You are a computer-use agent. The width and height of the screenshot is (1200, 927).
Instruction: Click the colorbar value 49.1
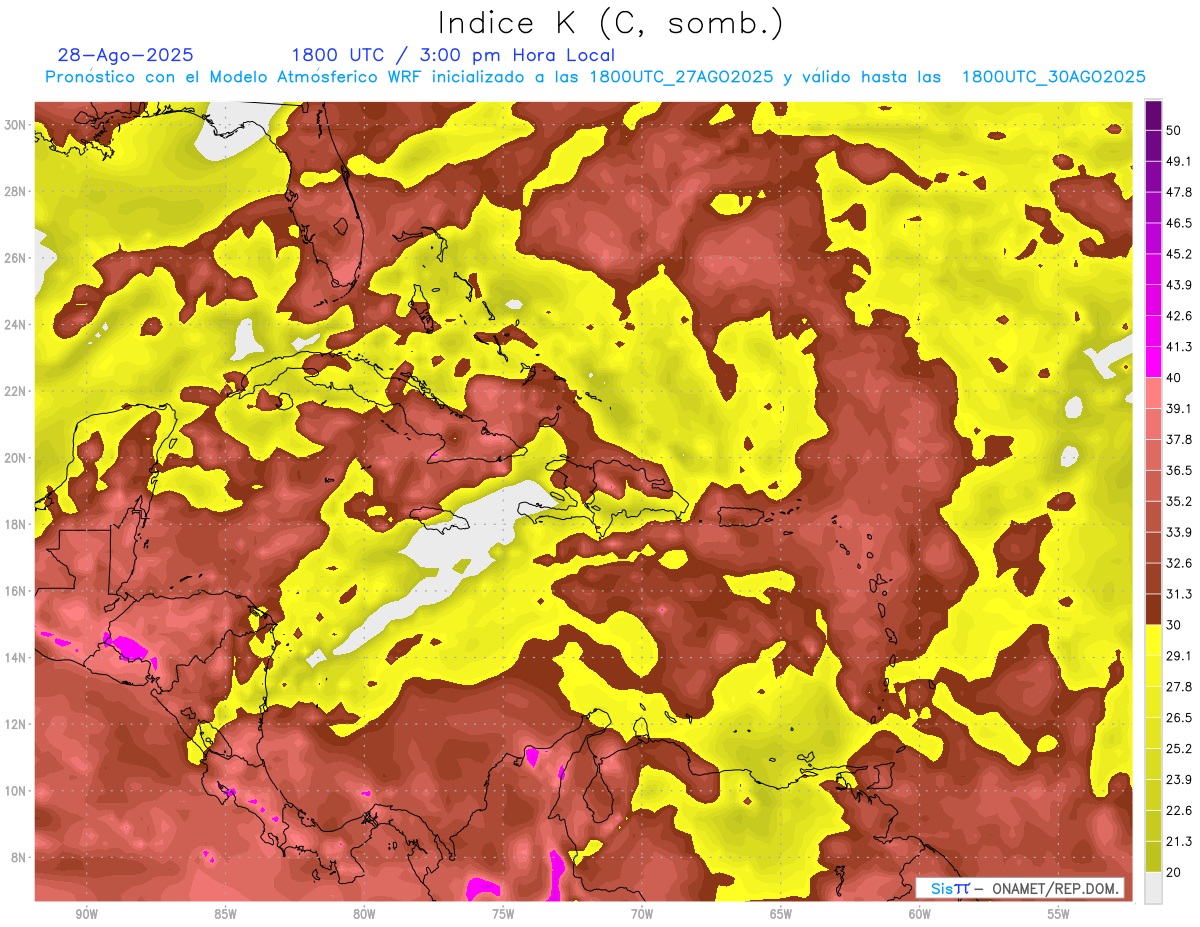[x=1179, y=160]
